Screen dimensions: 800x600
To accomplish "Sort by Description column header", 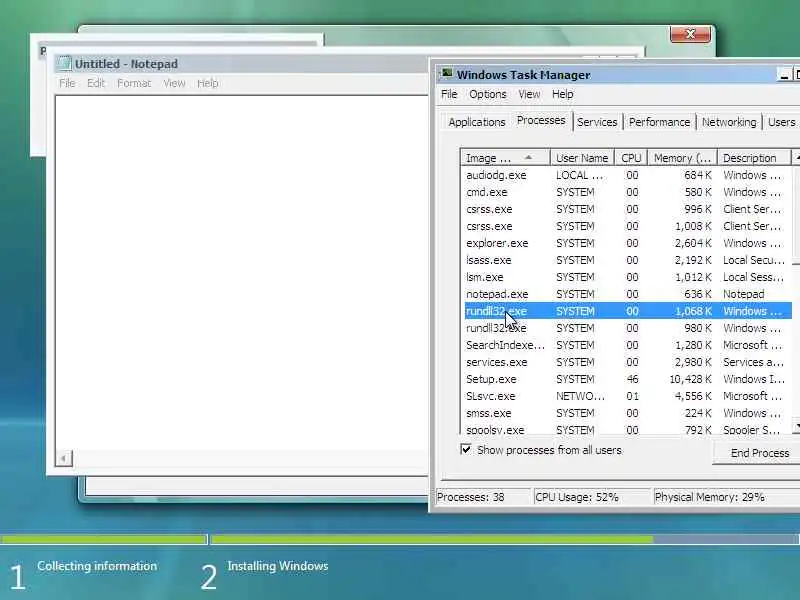I will click(754, 158).
